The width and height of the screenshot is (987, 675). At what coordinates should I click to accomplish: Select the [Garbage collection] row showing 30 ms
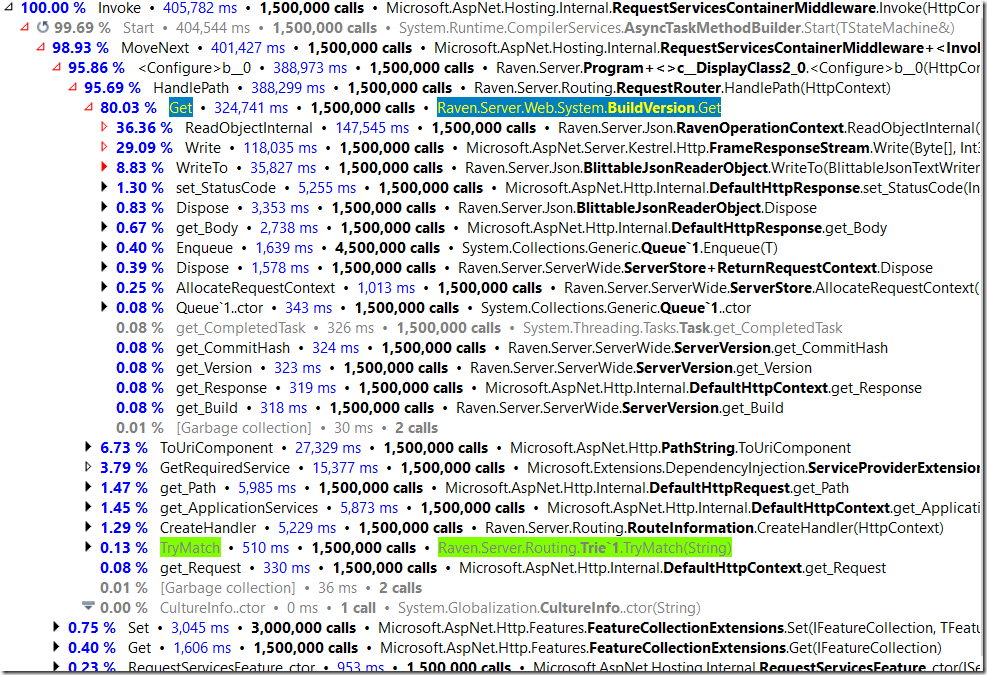pos(277,428)
